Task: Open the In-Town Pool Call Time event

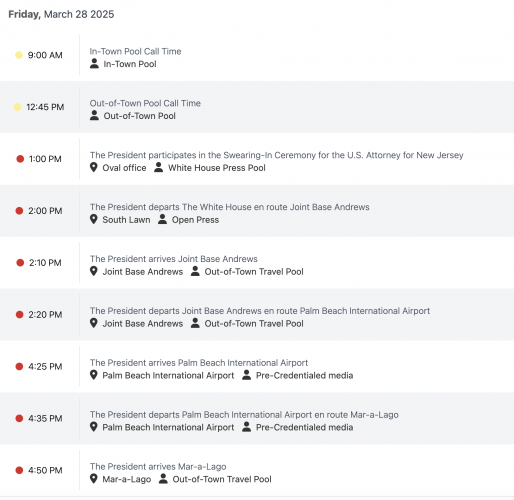Action: click(135, 51)
